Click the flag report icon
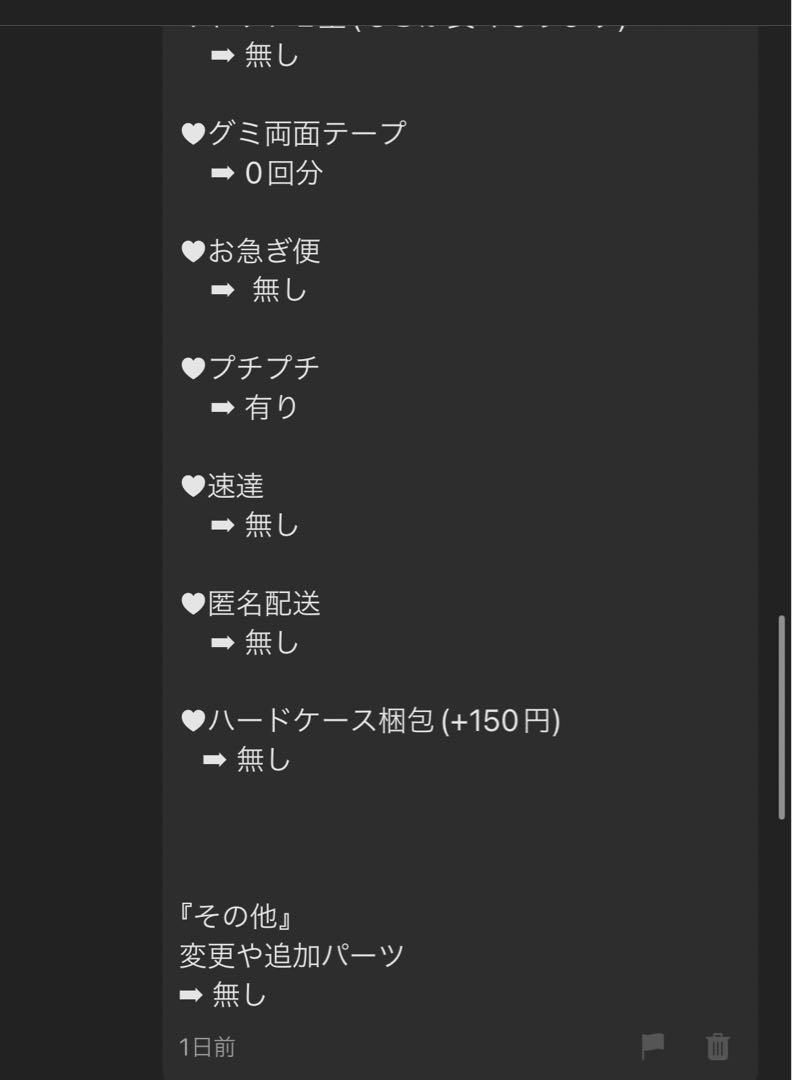Viewport: 792px width, 1080px height. point(652,1046)
